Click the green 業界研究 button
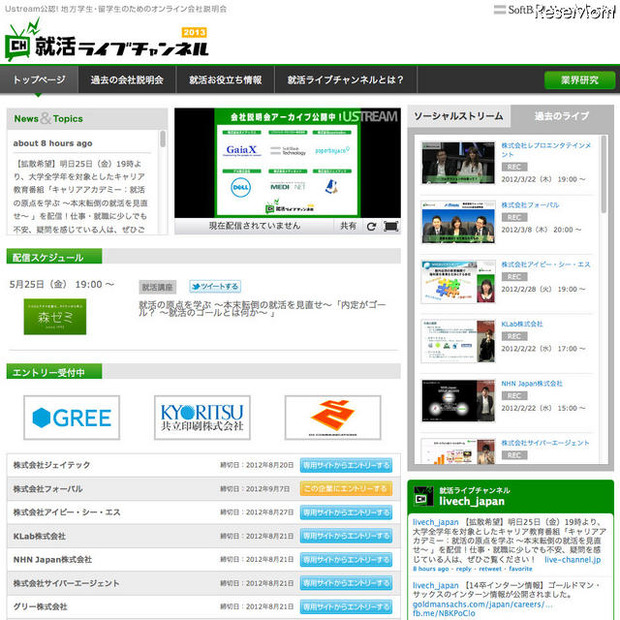620x620 pixels. click(580, 80)
